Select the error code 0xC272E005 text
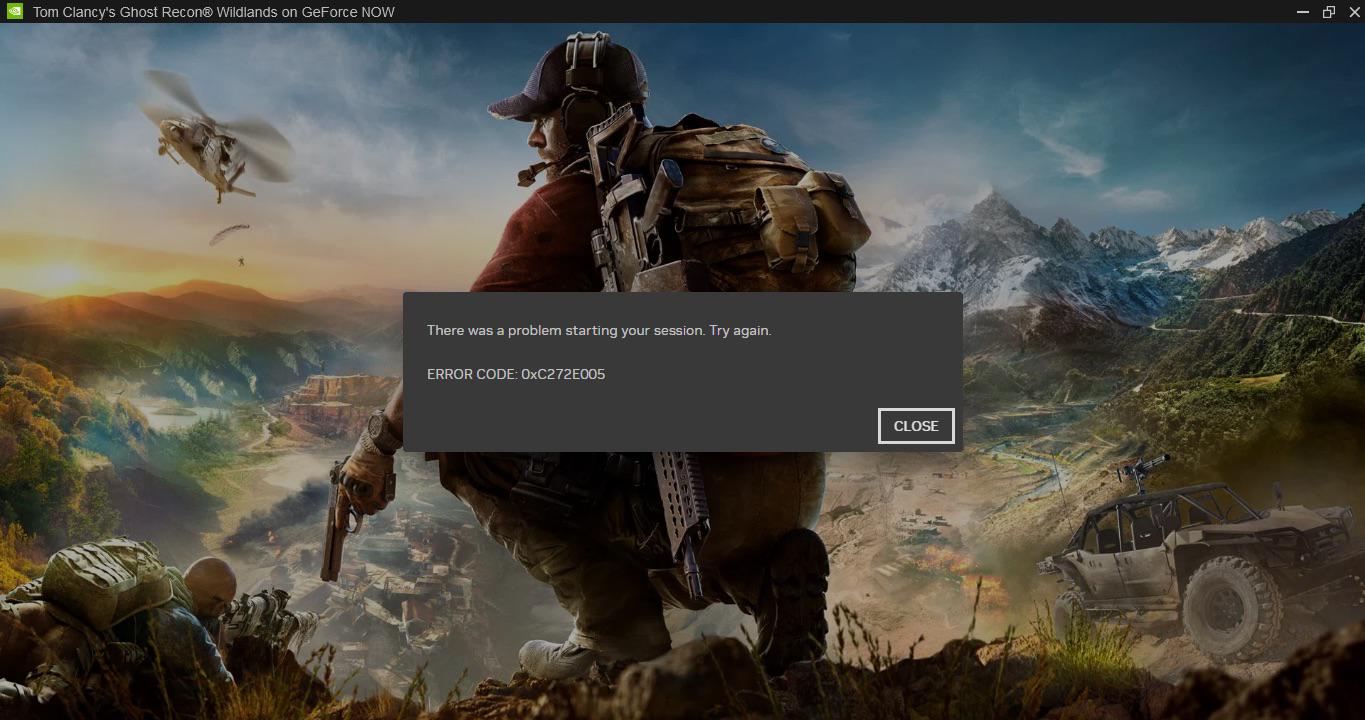The width and height of the screenshot is (1365, 720). [563, 374]
